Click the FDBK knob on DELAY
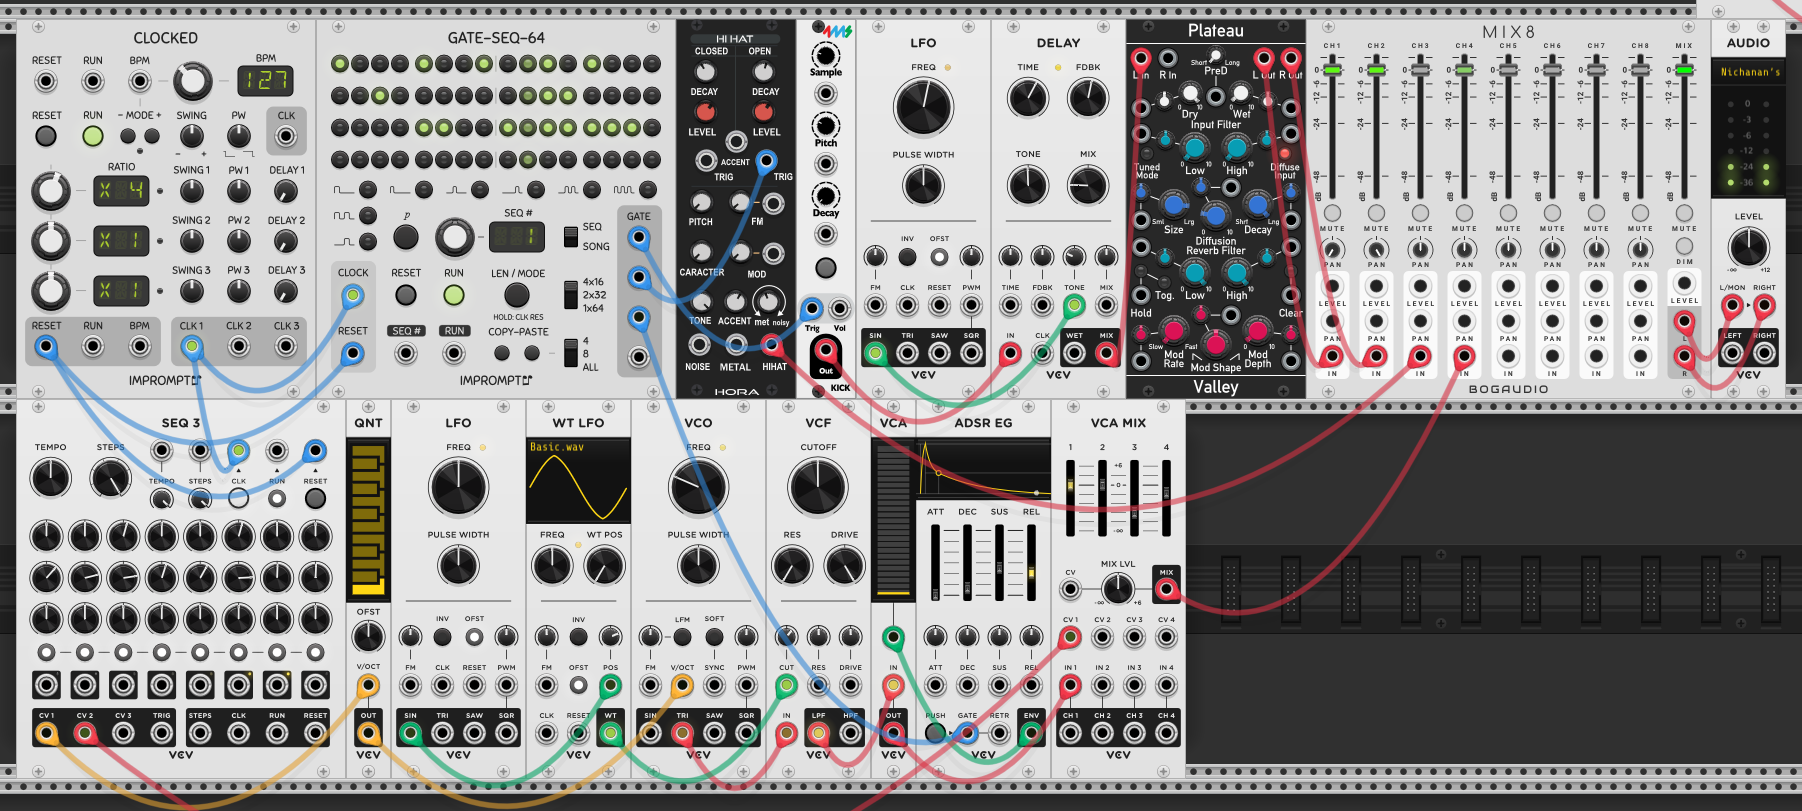 pyautogui.click(x=1088, y=97)
